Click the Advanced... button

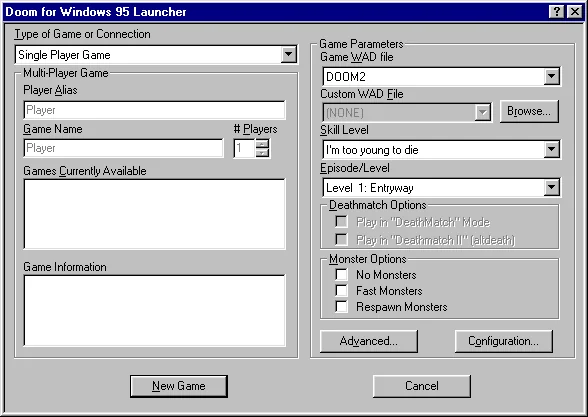pos(369,341)
